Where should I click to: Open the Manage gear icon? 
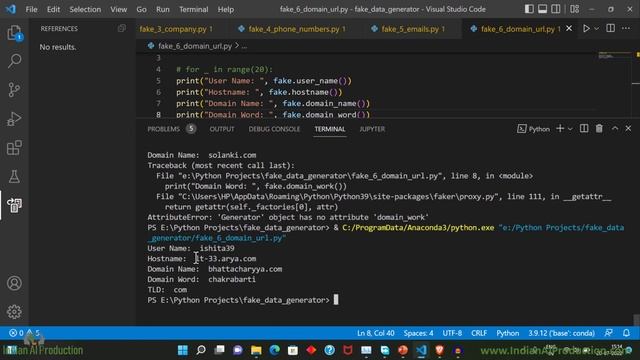pyautogui.click(x=14, y=312)
